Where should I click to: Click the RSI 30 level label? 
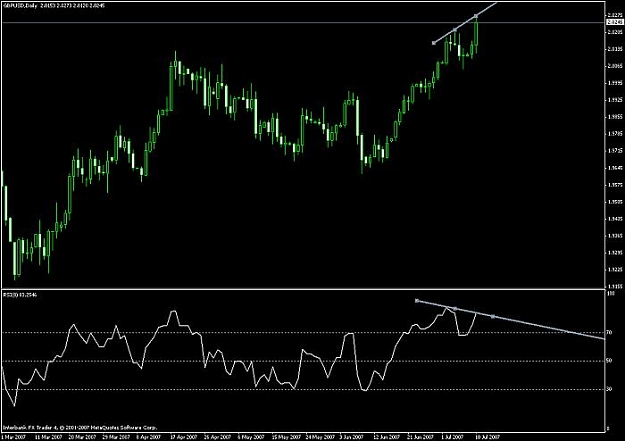pyautogui.click(x=609, y=389)
